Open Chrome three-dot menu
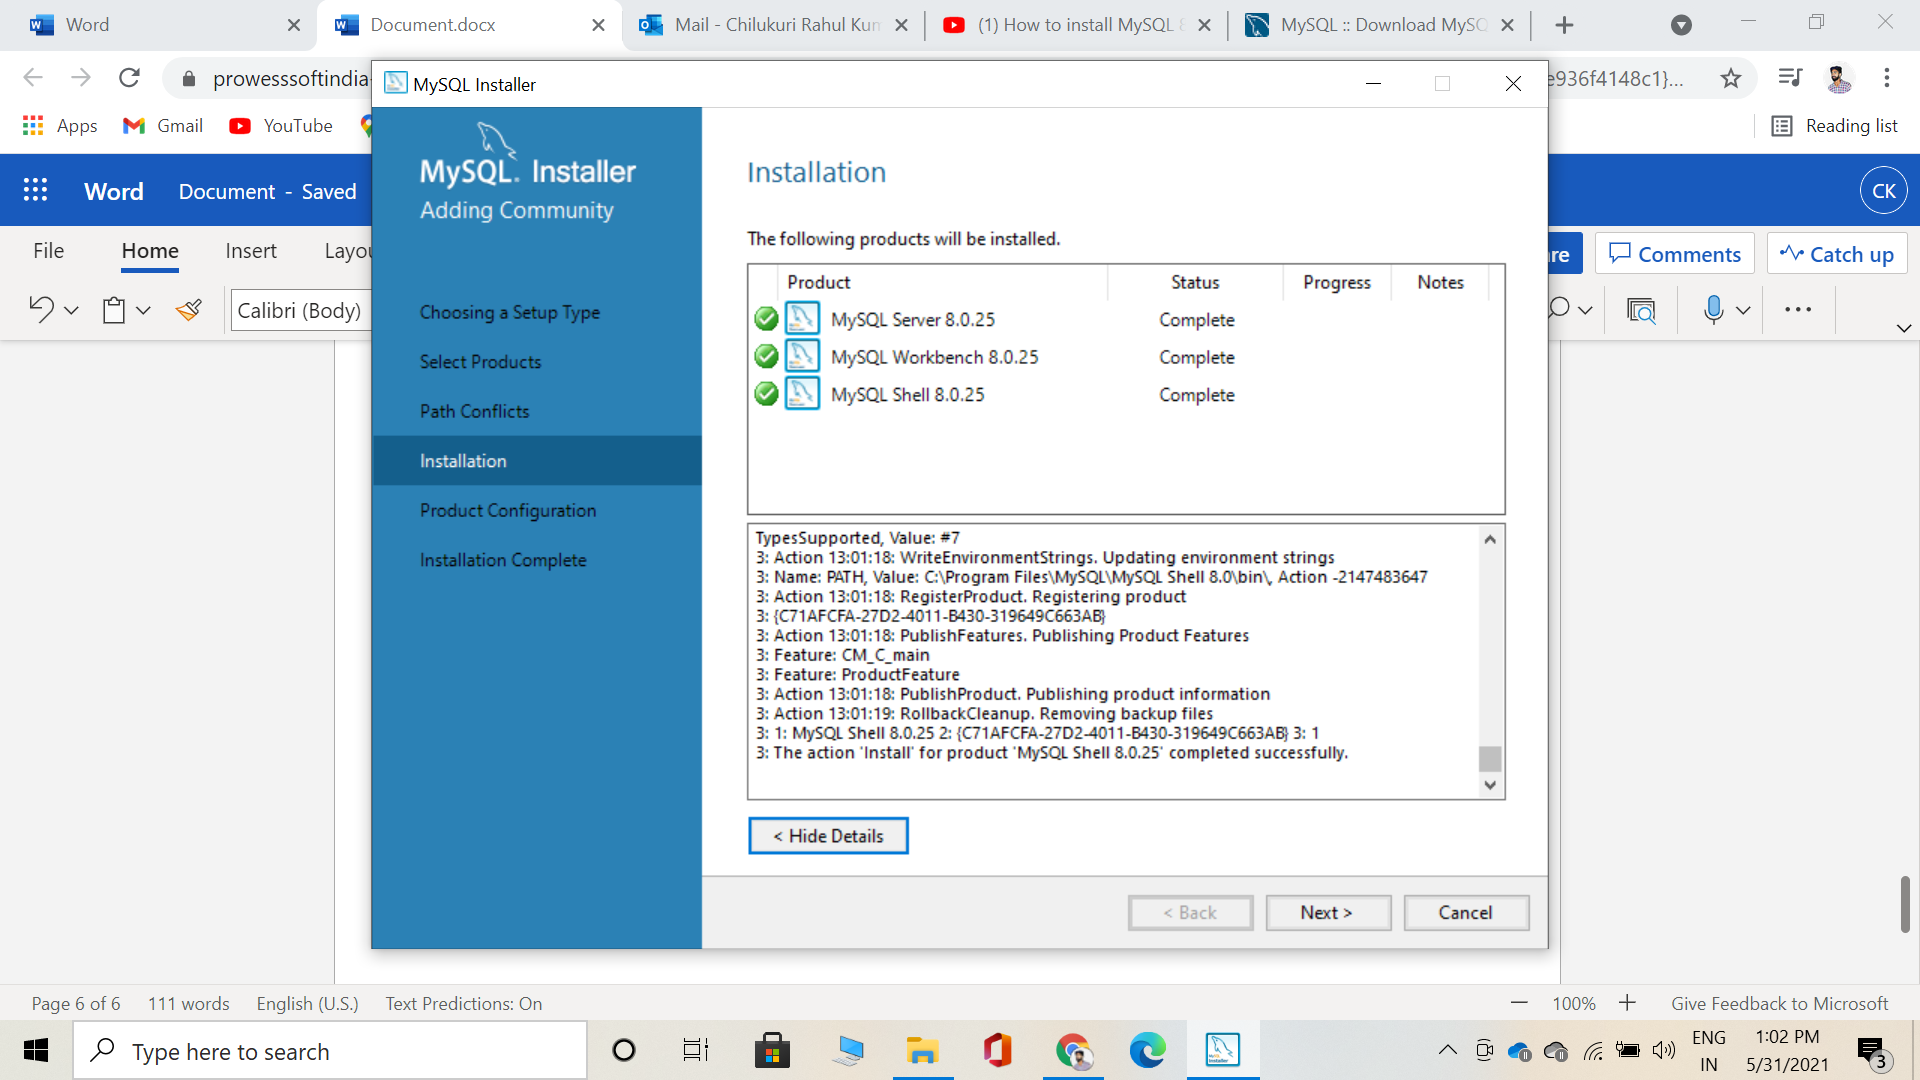 click(1887, 78)
